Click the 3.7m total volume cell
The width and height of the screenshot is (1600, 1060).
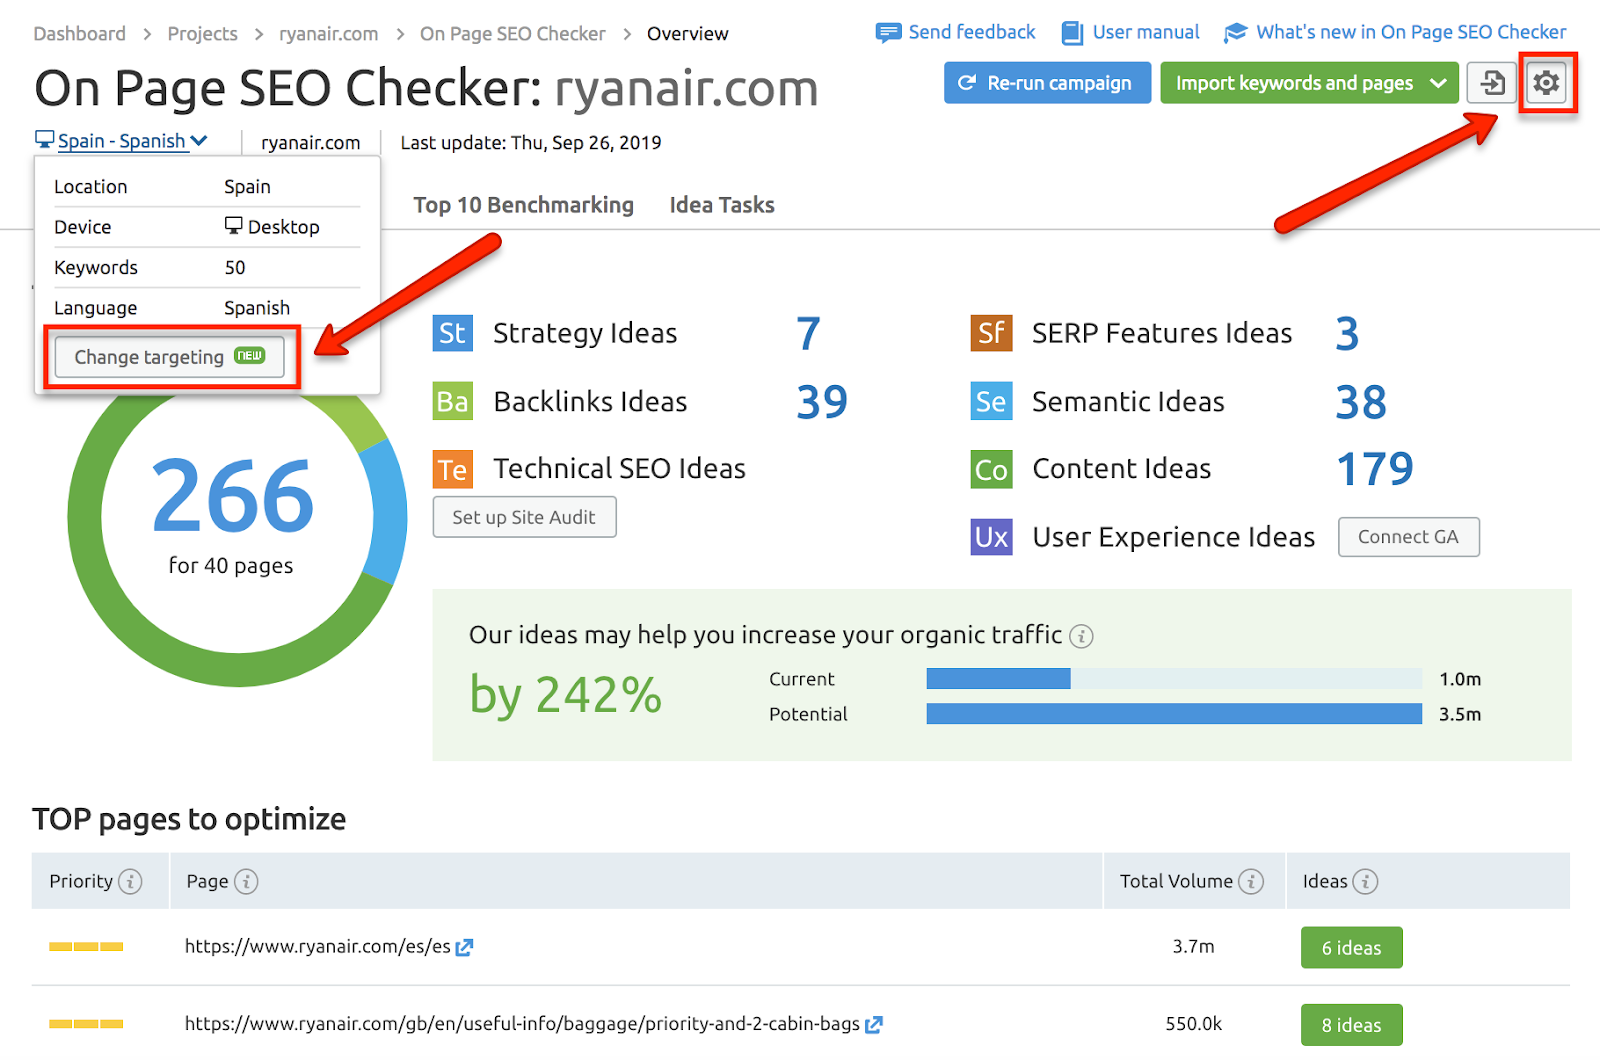pyautogui.click(x=1193, y=946)
